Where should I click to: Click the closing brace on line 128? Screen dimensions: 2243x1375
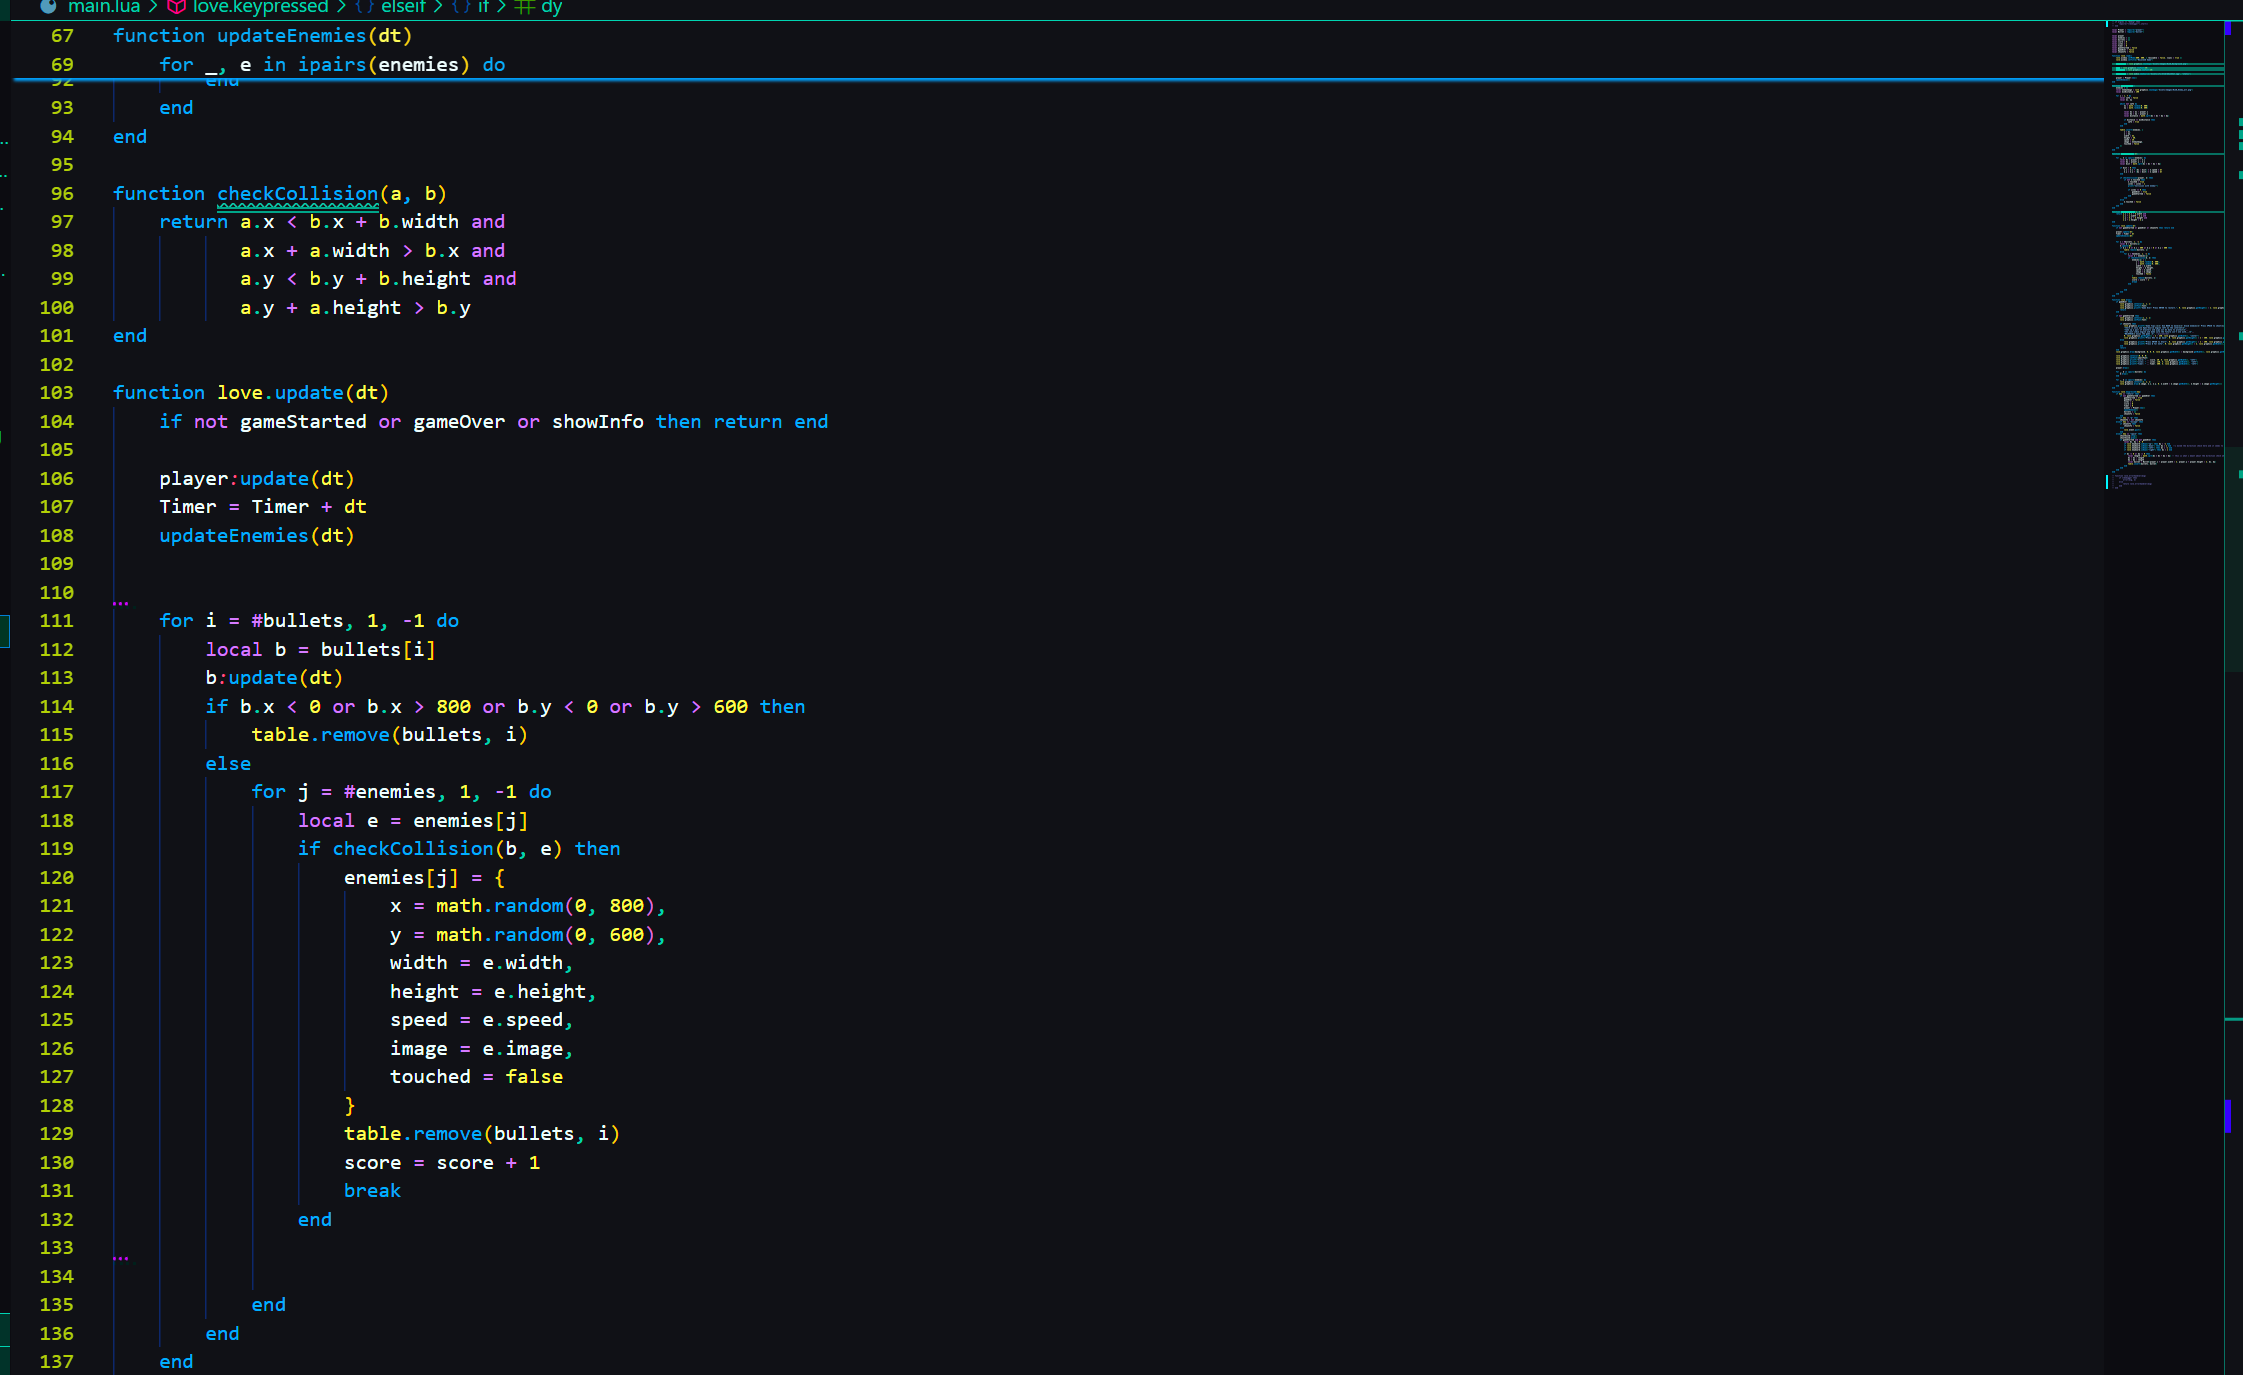(x=350, y=1106)
